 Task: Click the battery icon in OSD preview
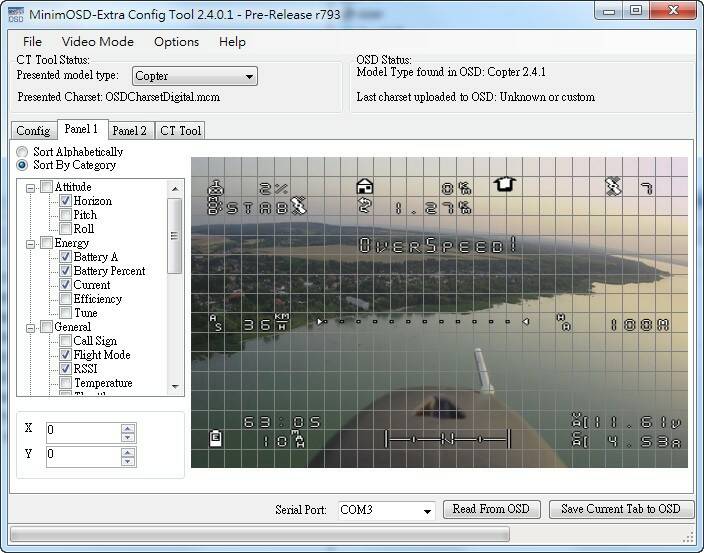tap(215, 437)
